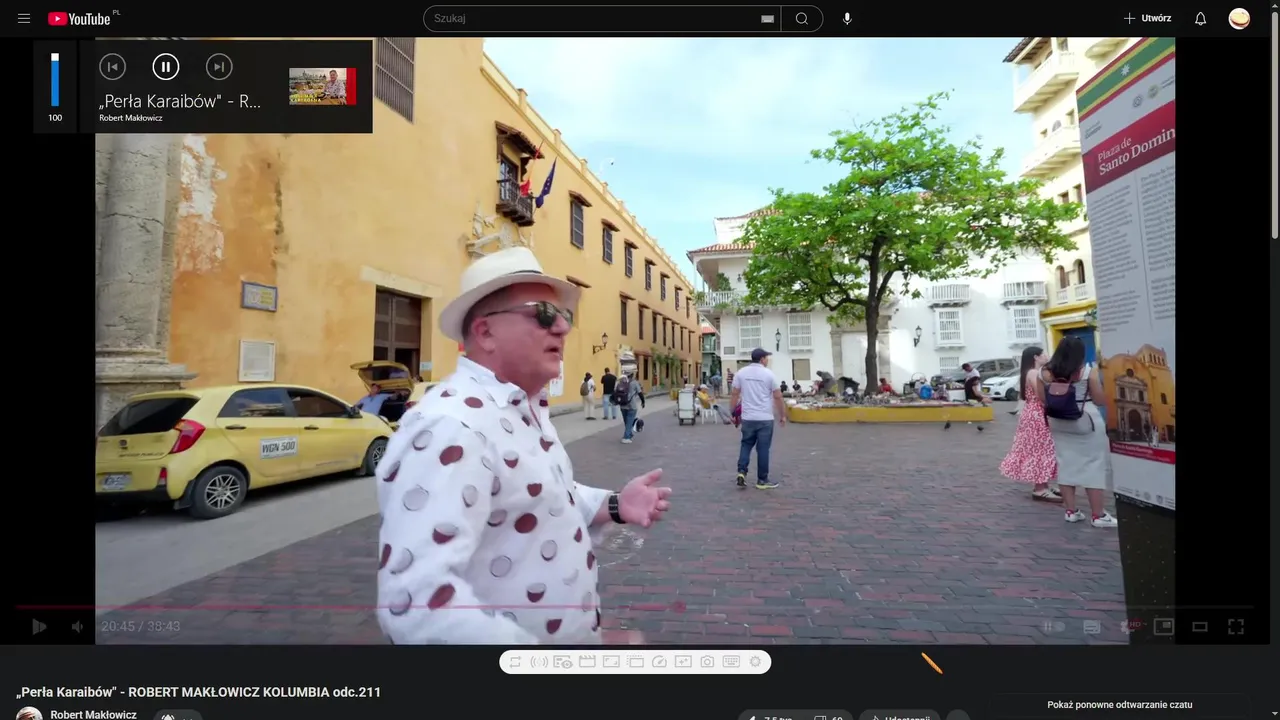Toggle cinema mode clapperboard icon
Screen dimensions: 1280x720
[x=587, y=662]
